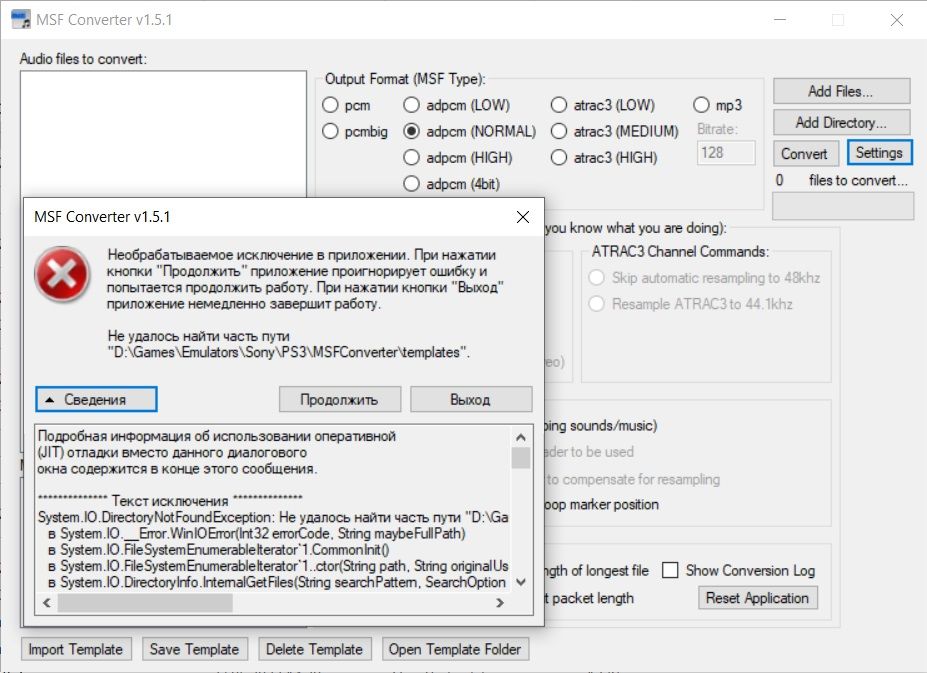927x673 pixels.
Task: Click System.IO.__Error.WinIOError stack line
Action: click(257, 533)
